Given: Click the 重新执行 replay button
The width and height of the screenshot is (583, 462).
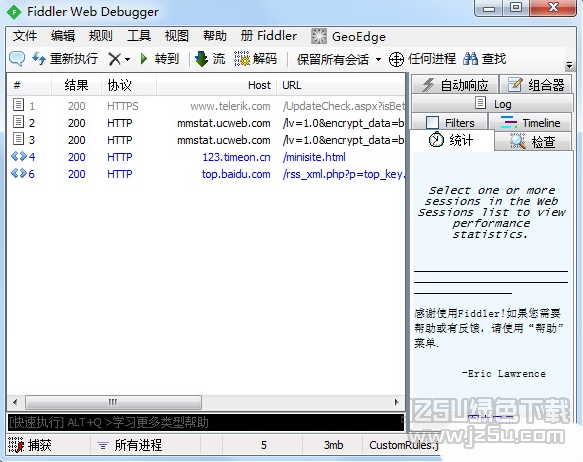Looking at the screenshot, I should (x=65, y=59).
